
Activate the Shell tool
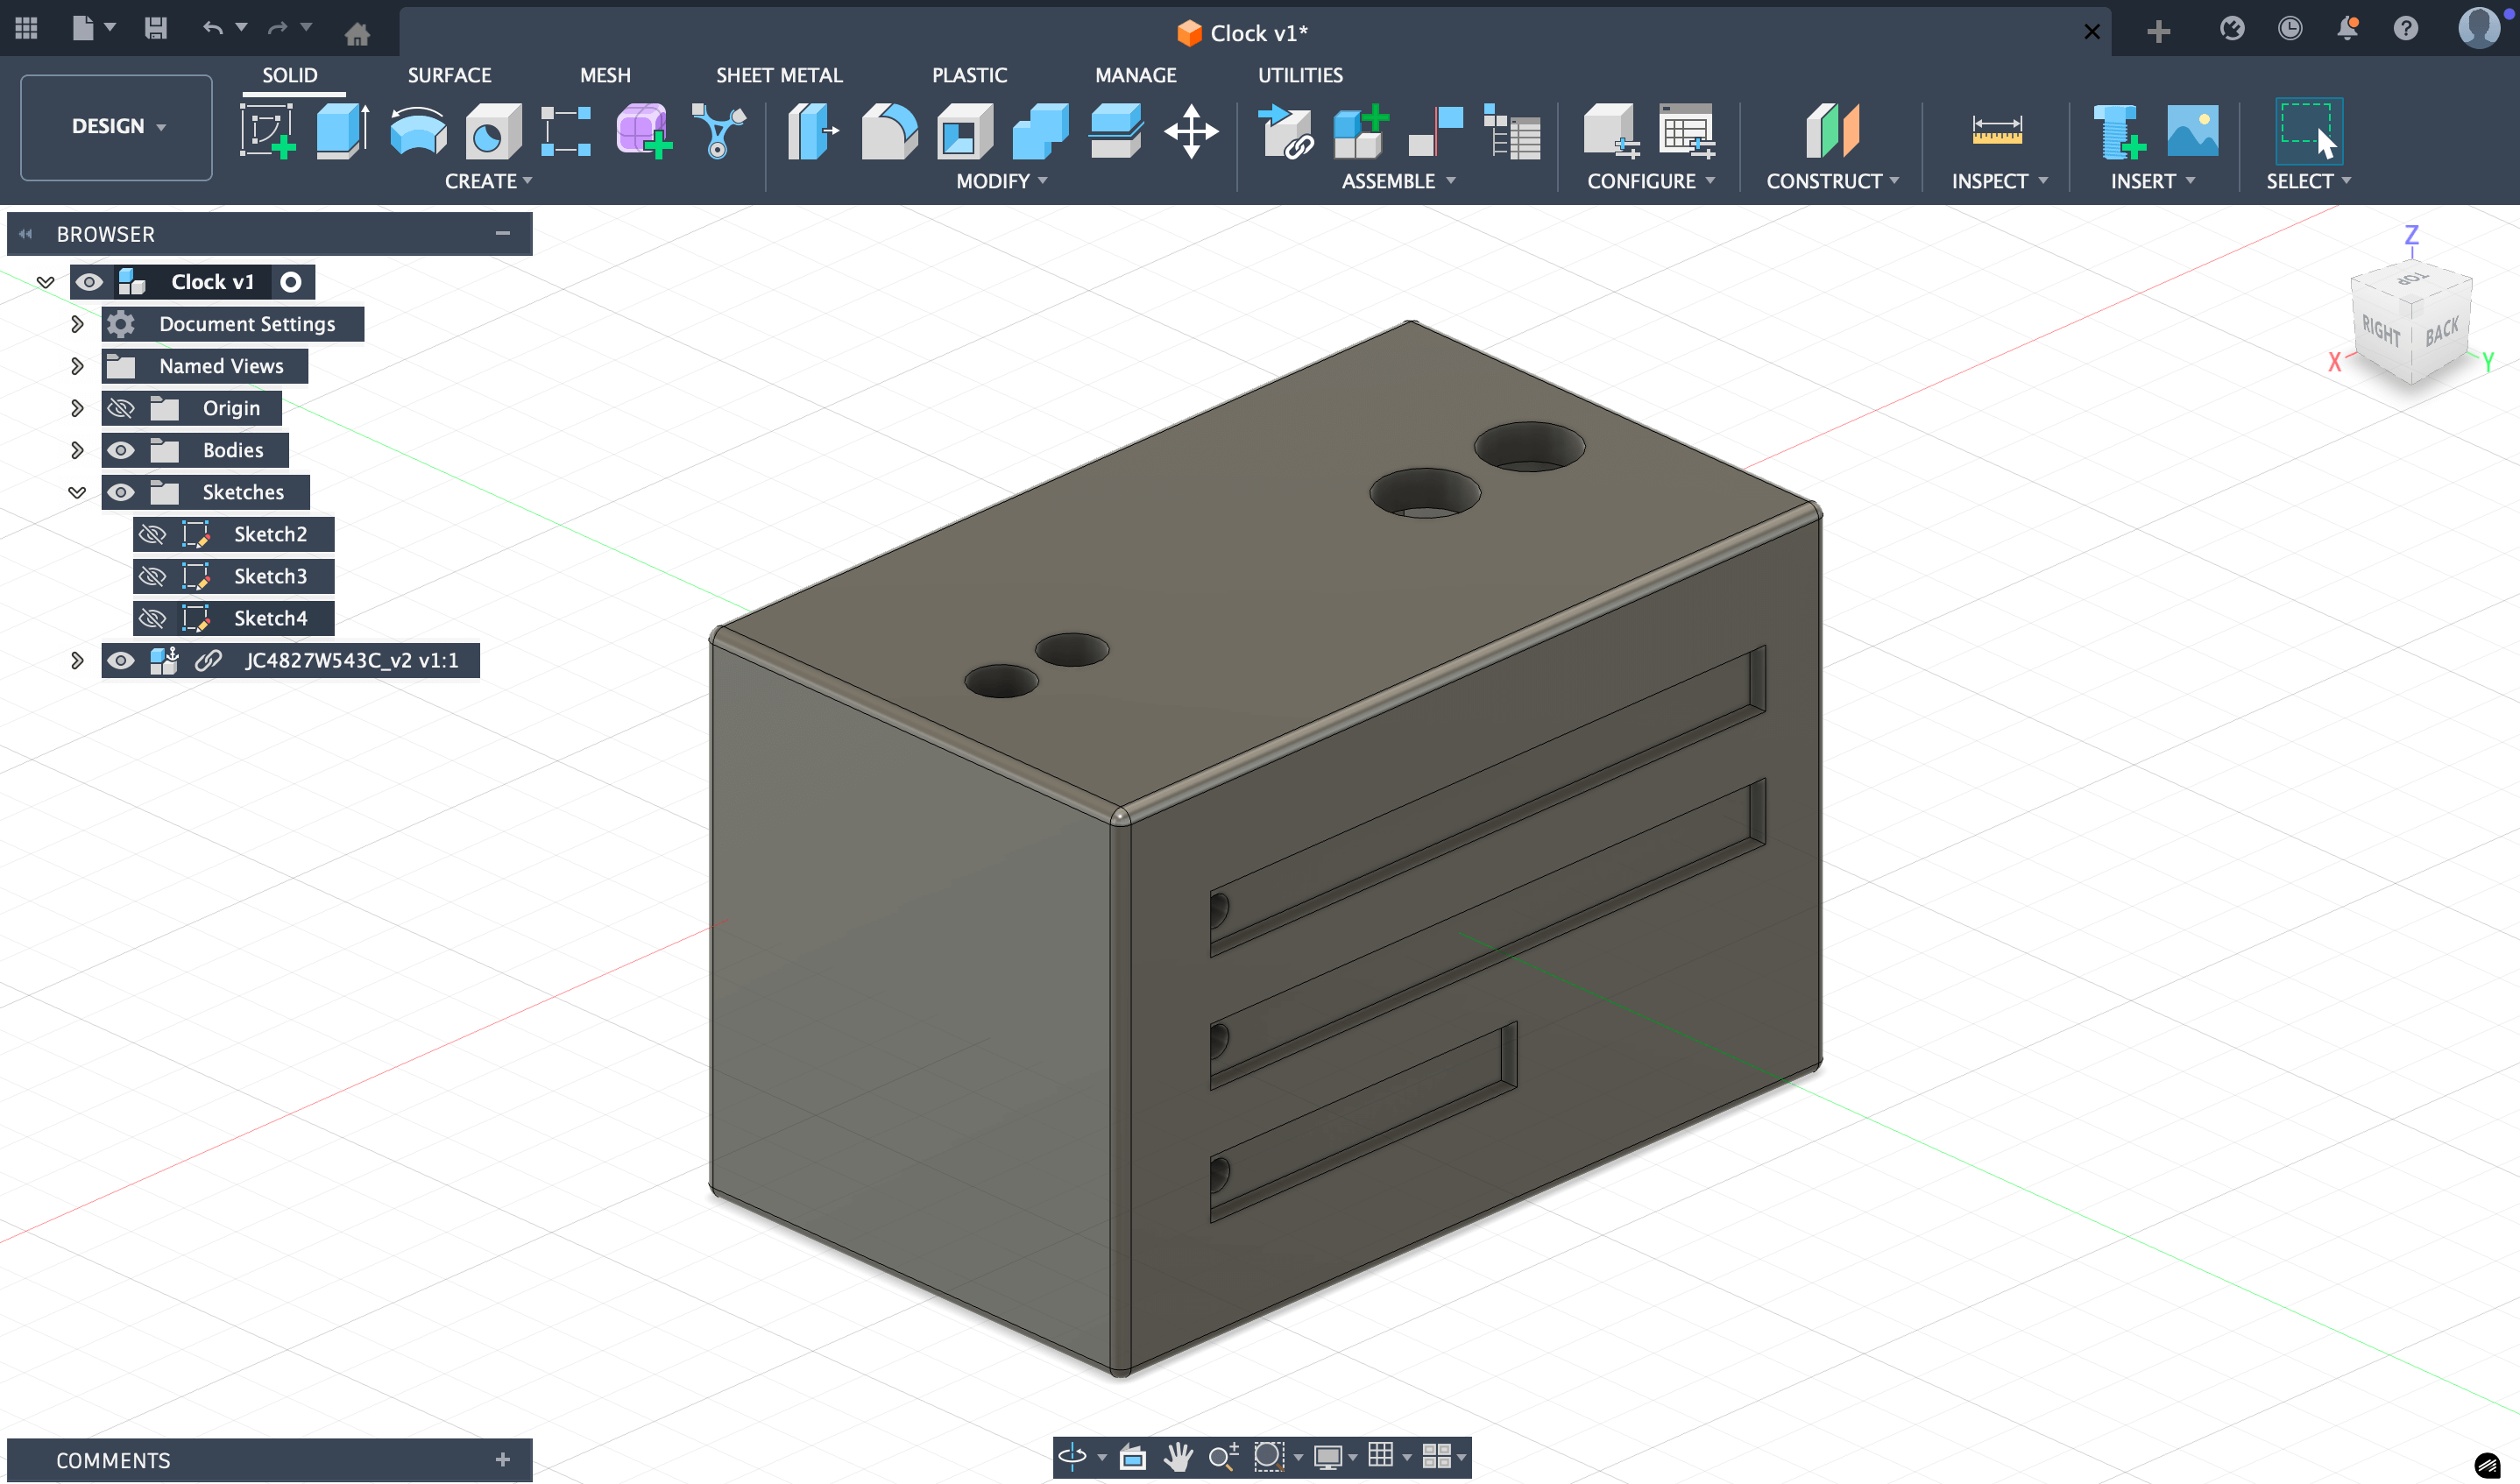[x=964, y=131]
